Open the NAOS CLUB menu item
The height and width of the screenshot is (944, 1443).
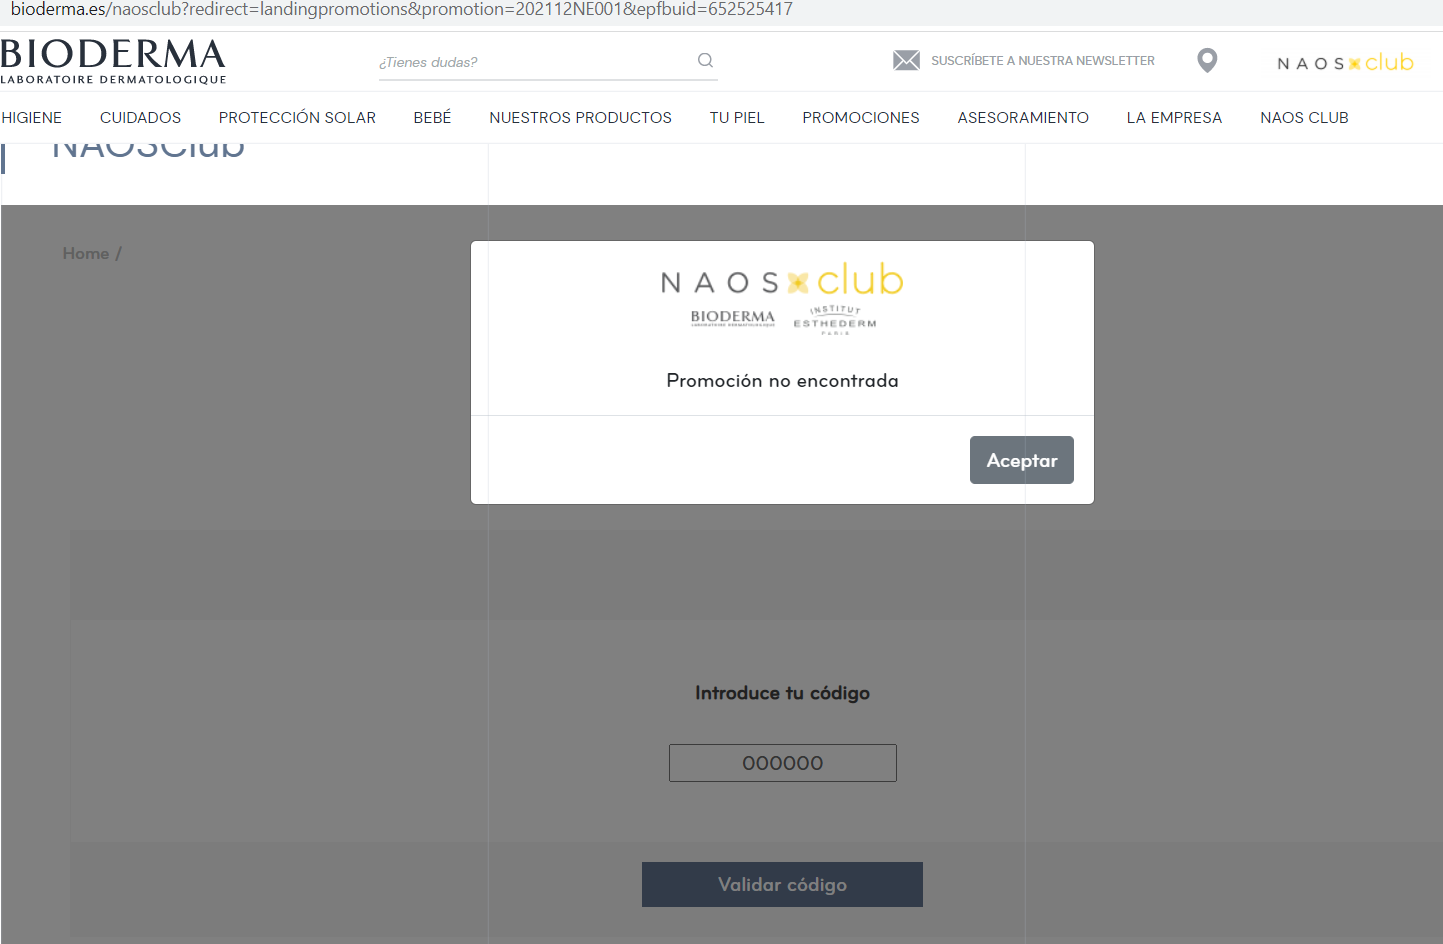pyautogui.click(x=1304, y=118)
